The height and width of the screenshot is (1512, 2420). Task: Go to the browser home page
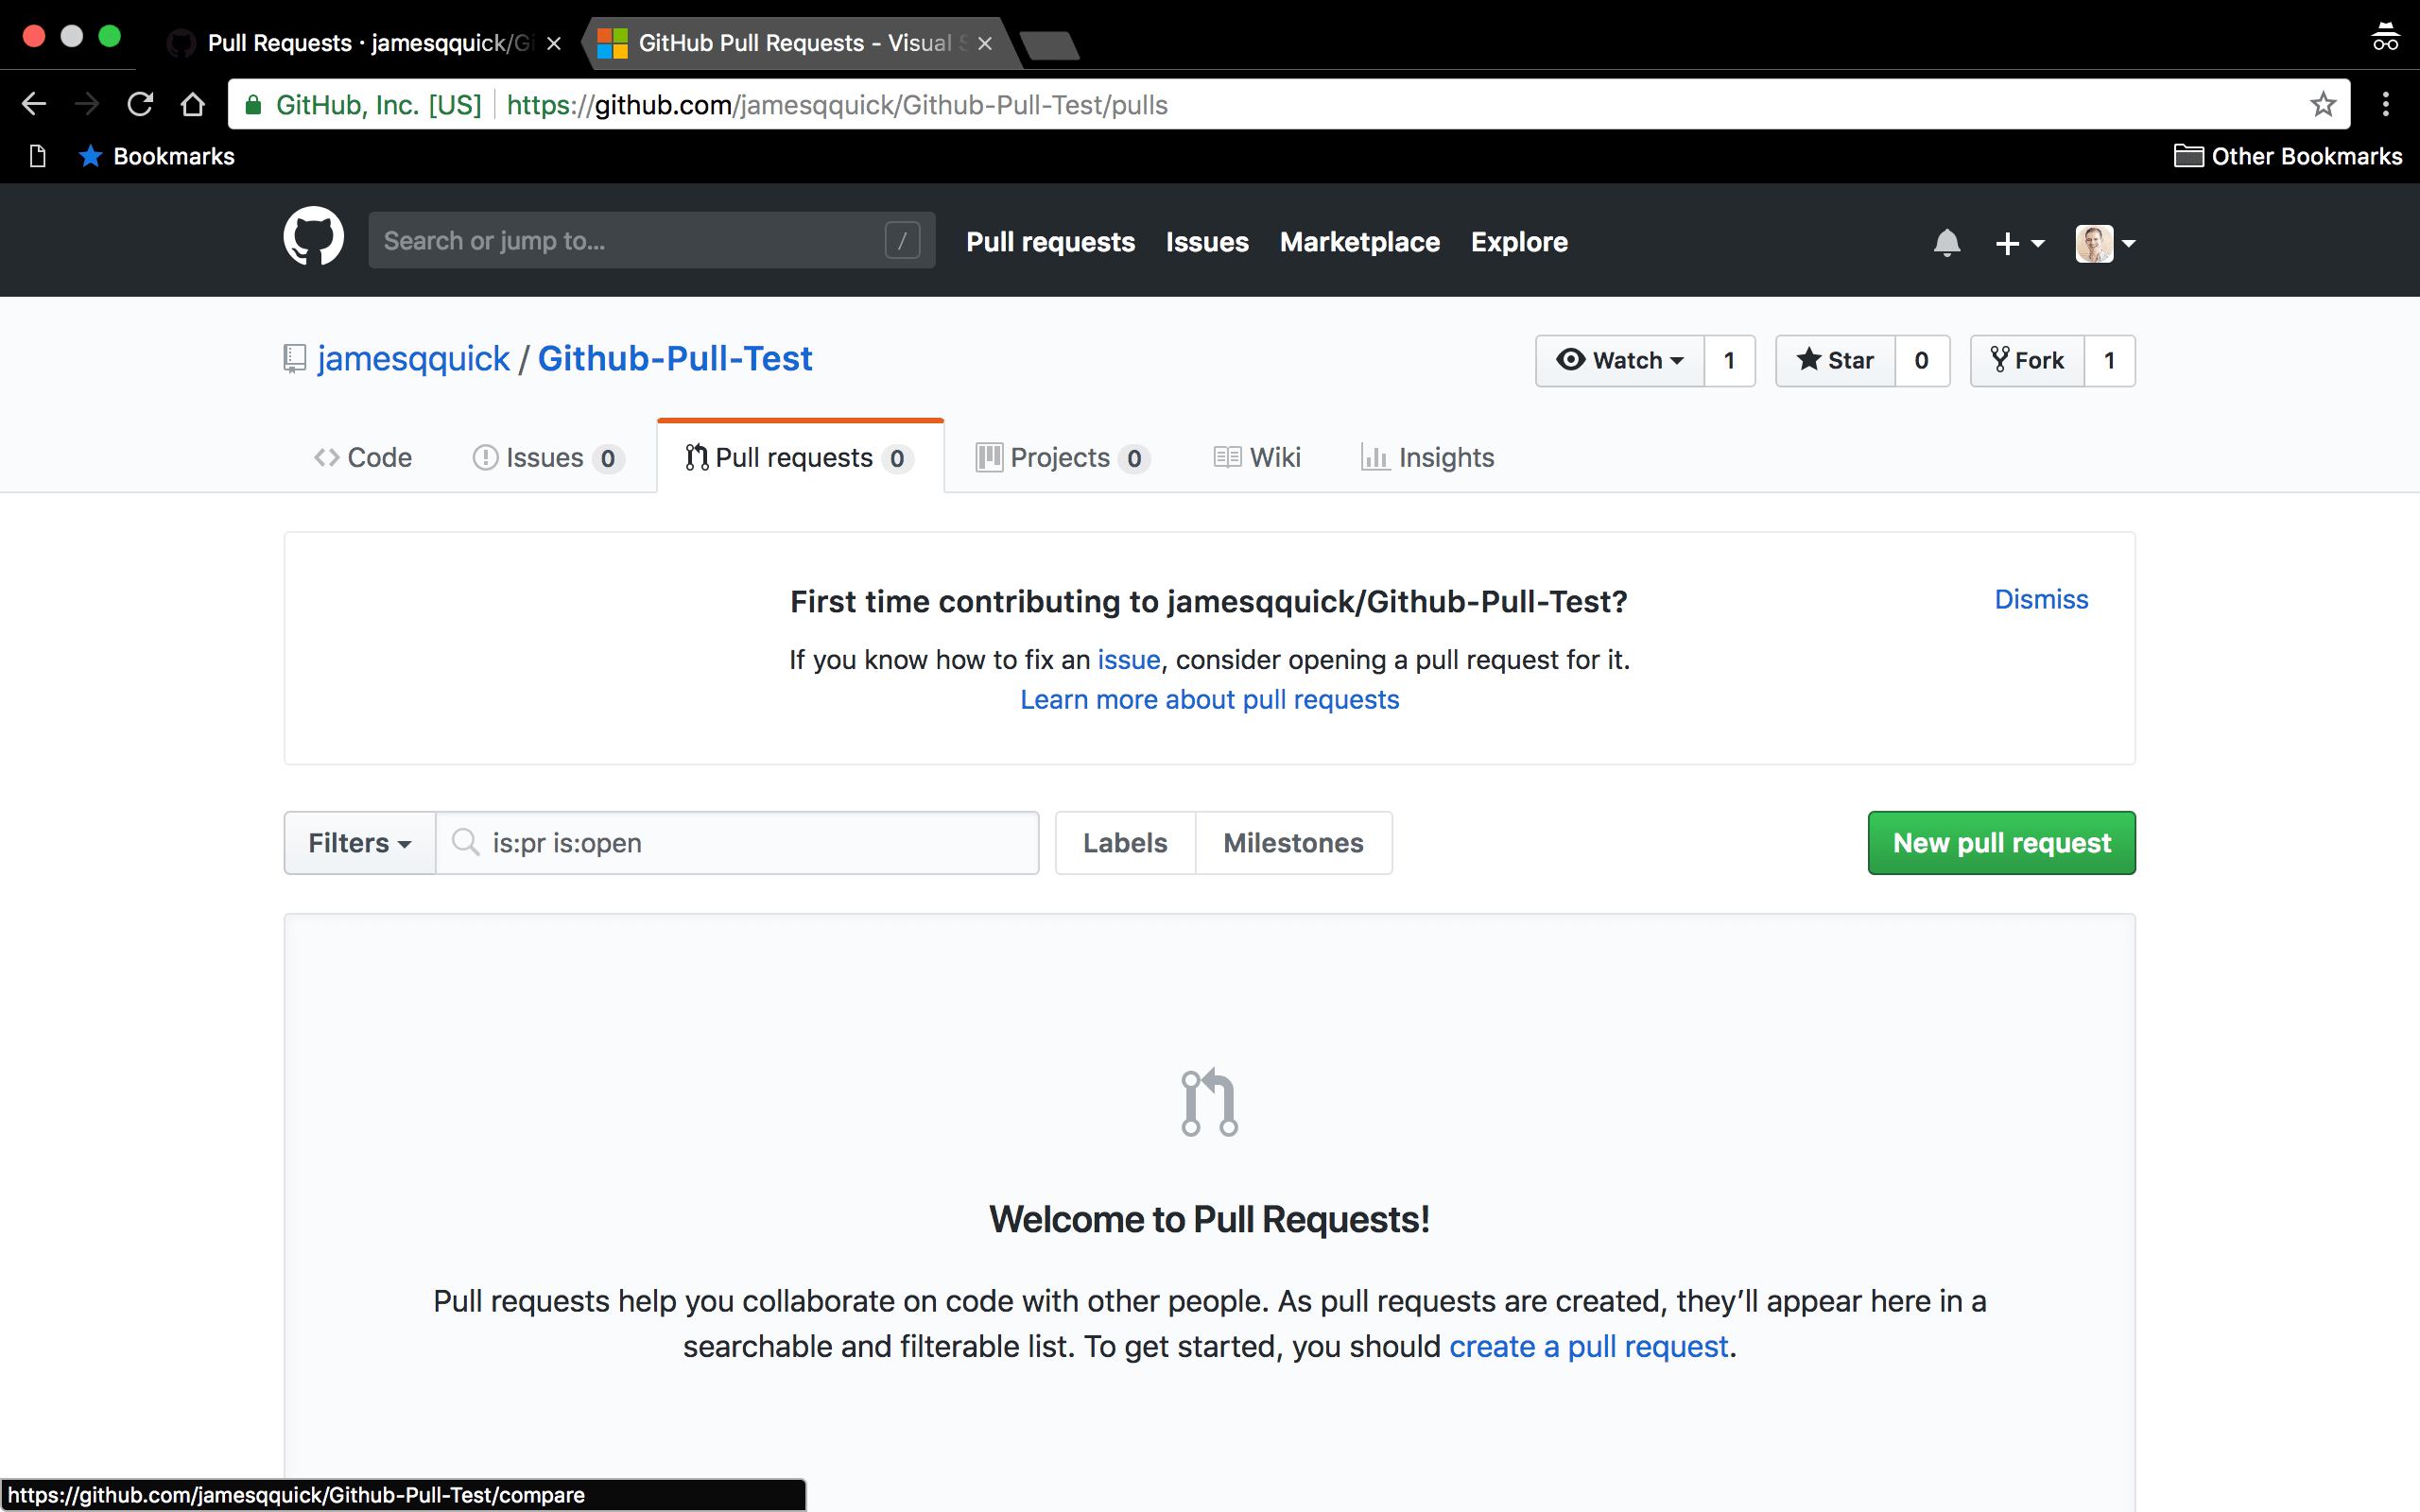(193, 104)
